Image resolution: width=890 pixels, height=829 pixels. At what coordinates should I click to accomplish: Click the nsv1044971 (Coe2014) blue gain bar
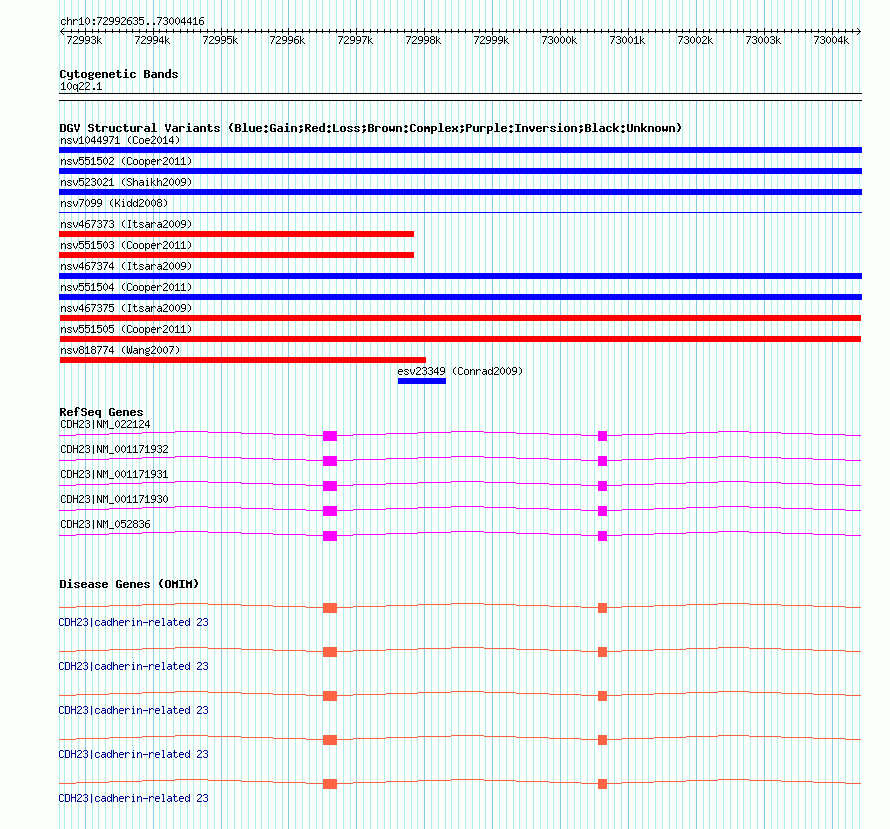[460, 150]
